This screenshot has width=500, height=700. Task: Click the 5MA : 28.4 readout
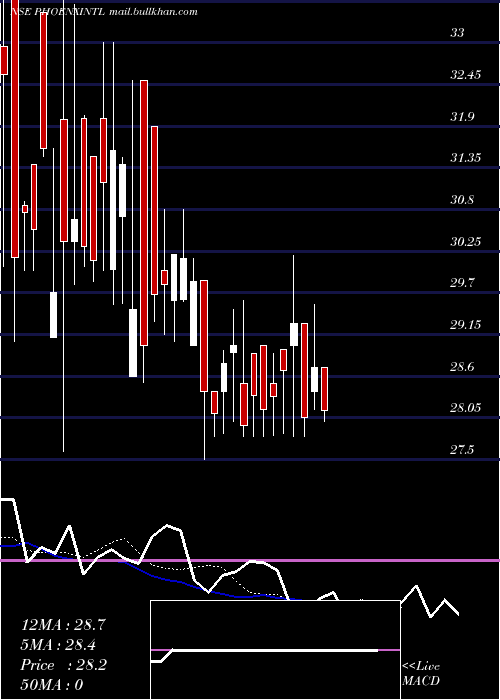pos(59,645)
